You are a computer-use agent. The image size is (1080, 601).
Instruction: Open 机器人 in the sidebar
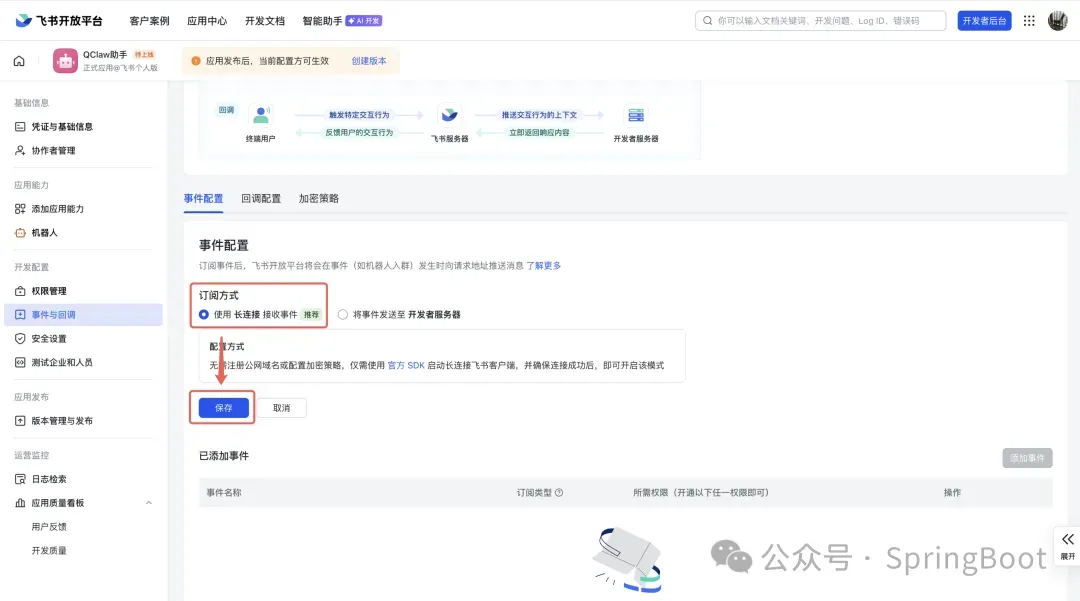45,233
